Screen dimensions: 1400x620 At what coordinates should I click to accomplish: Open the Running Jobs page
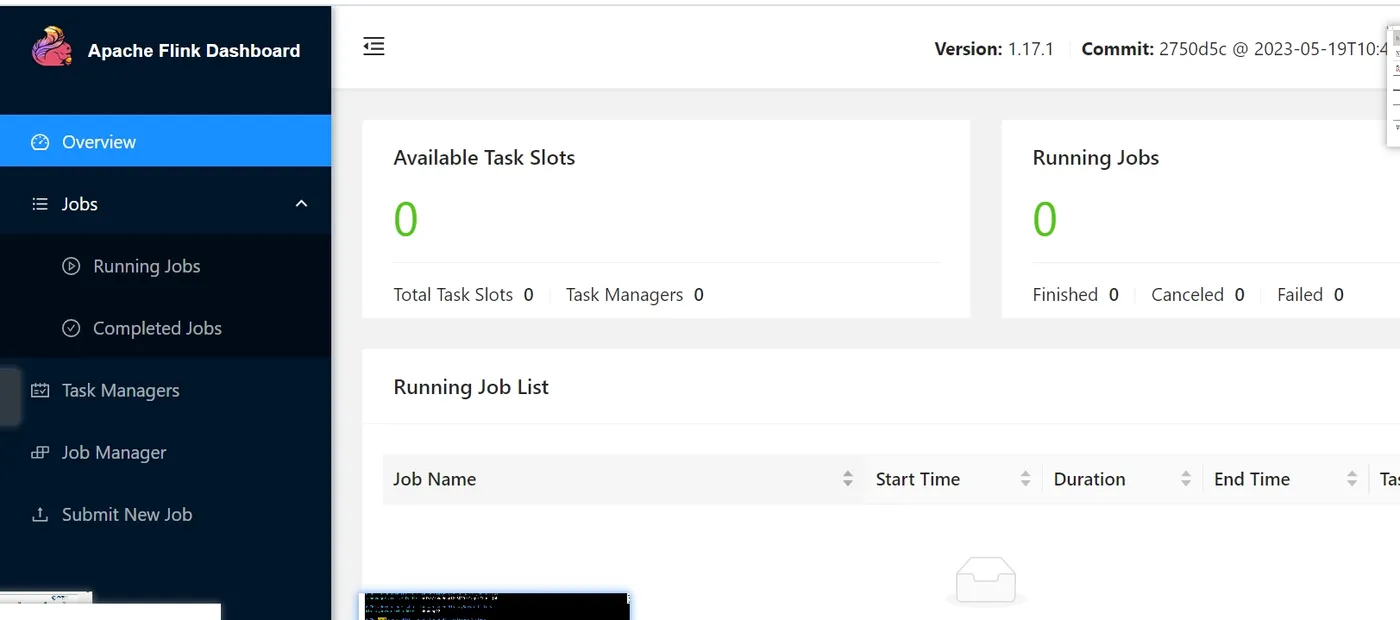[x=165, y=266]
